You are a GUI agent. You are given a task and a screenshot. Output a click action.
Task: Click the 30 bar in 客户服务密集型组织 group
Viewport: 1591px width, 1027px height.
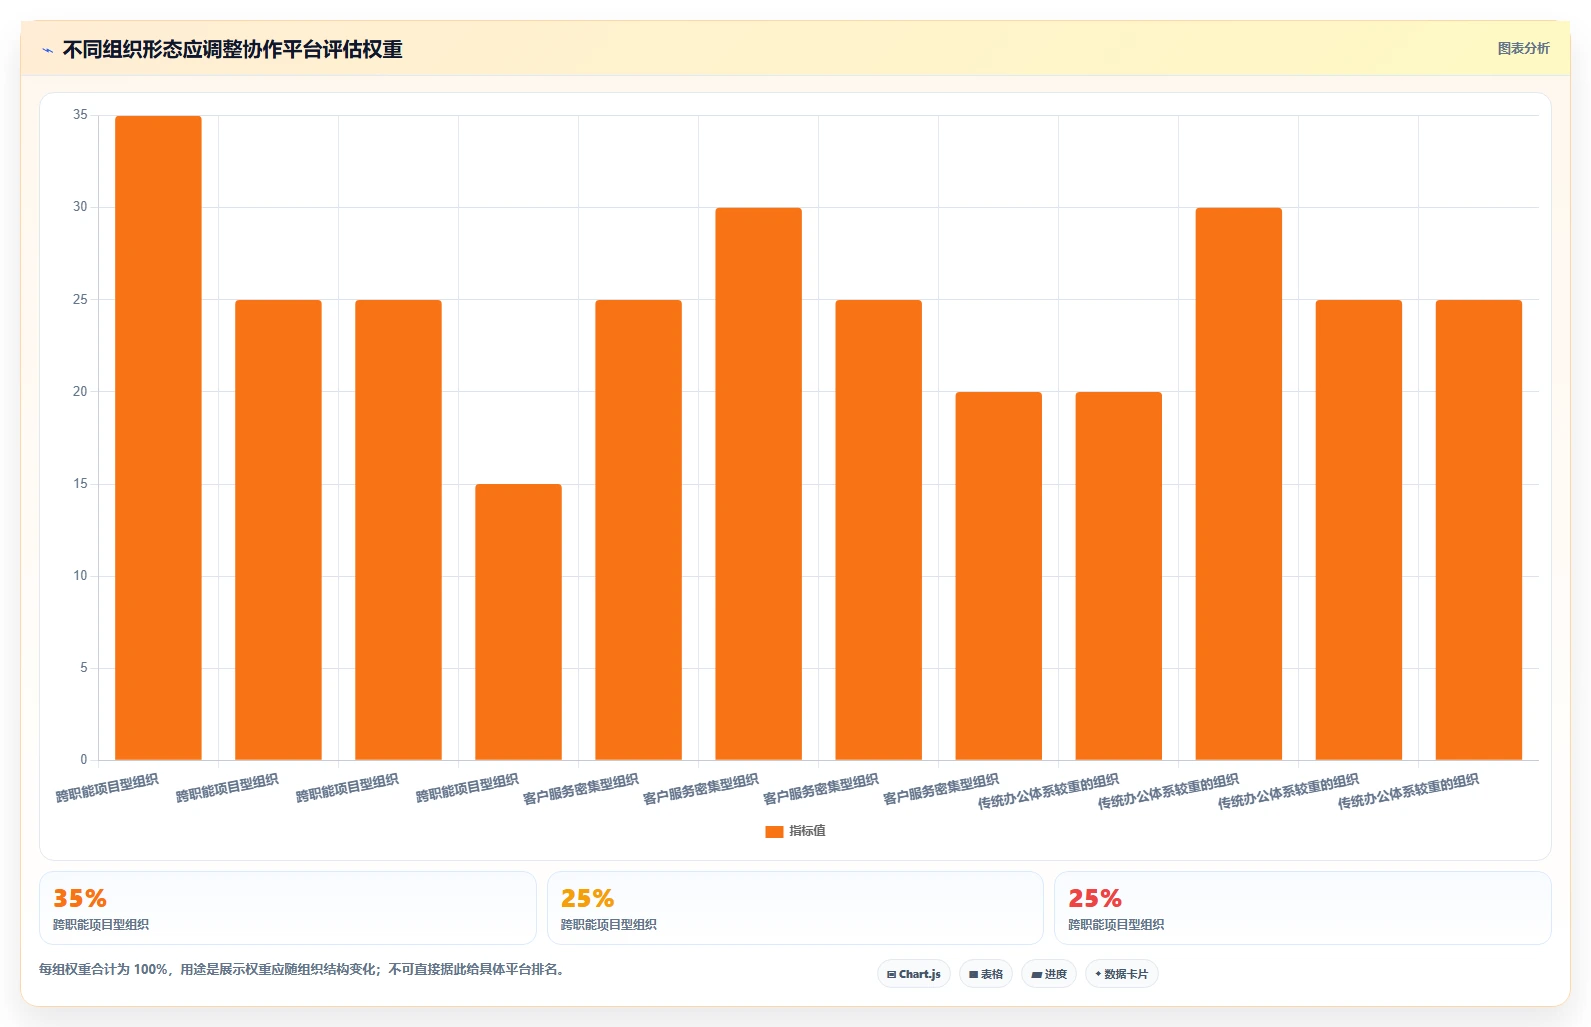click(x=758, y=484)
